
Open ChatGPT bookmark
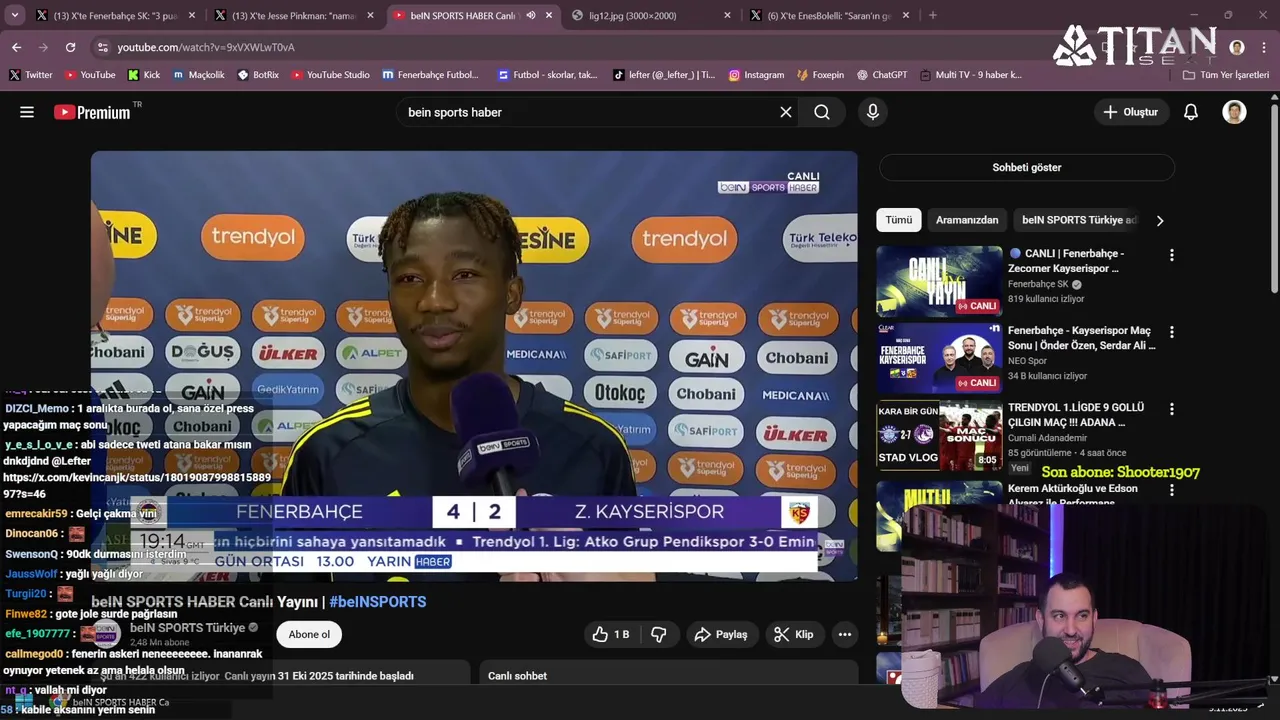(881, 74)
